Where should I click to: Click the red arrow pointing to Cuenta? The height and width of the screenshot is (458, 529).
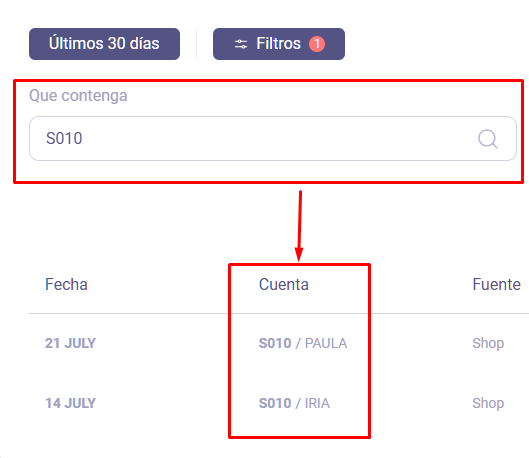click(299, 226)
